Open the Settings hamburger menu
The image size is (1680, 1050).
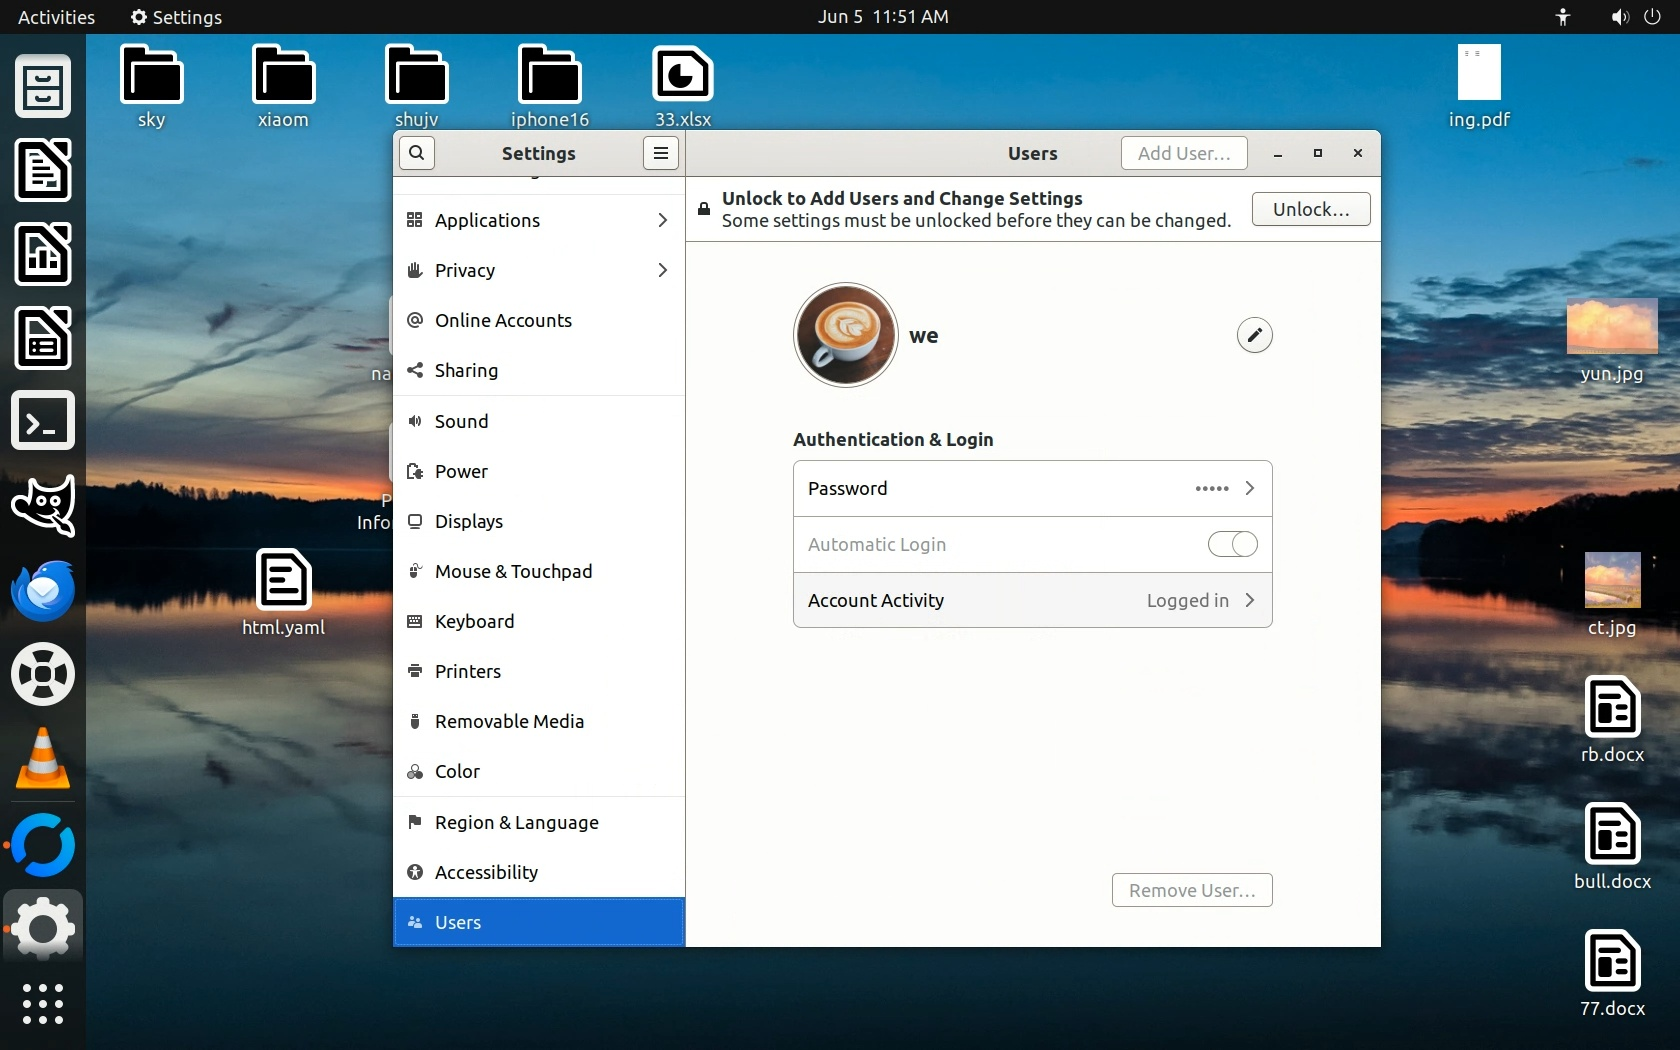click(x=660, y=153)
